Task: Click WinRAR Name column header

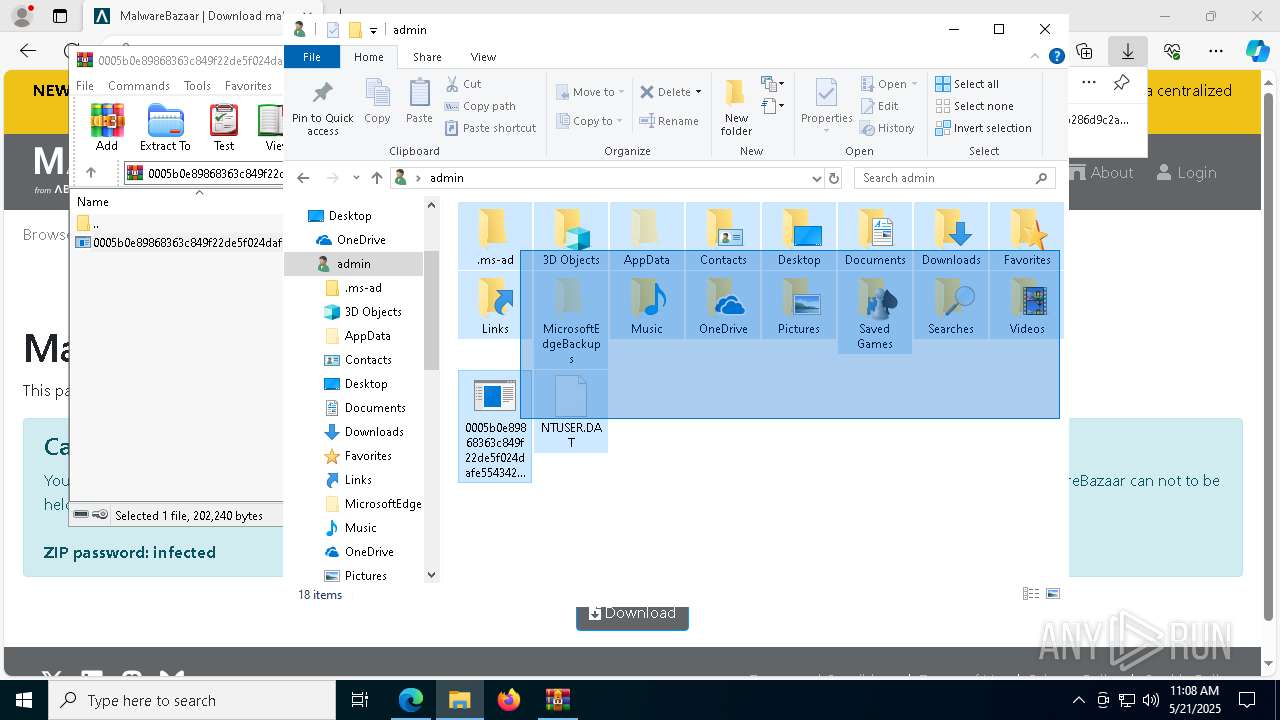Action: coord(177,201)
